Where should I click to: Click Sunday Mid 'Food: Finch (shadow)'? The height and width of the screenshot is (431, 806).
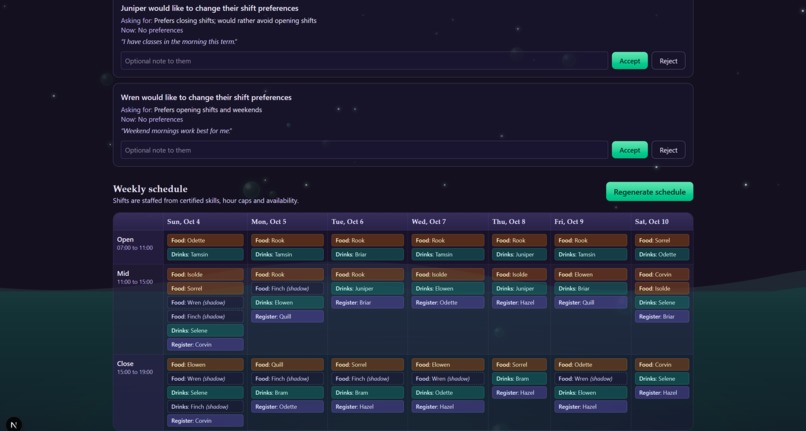point(205,316)
